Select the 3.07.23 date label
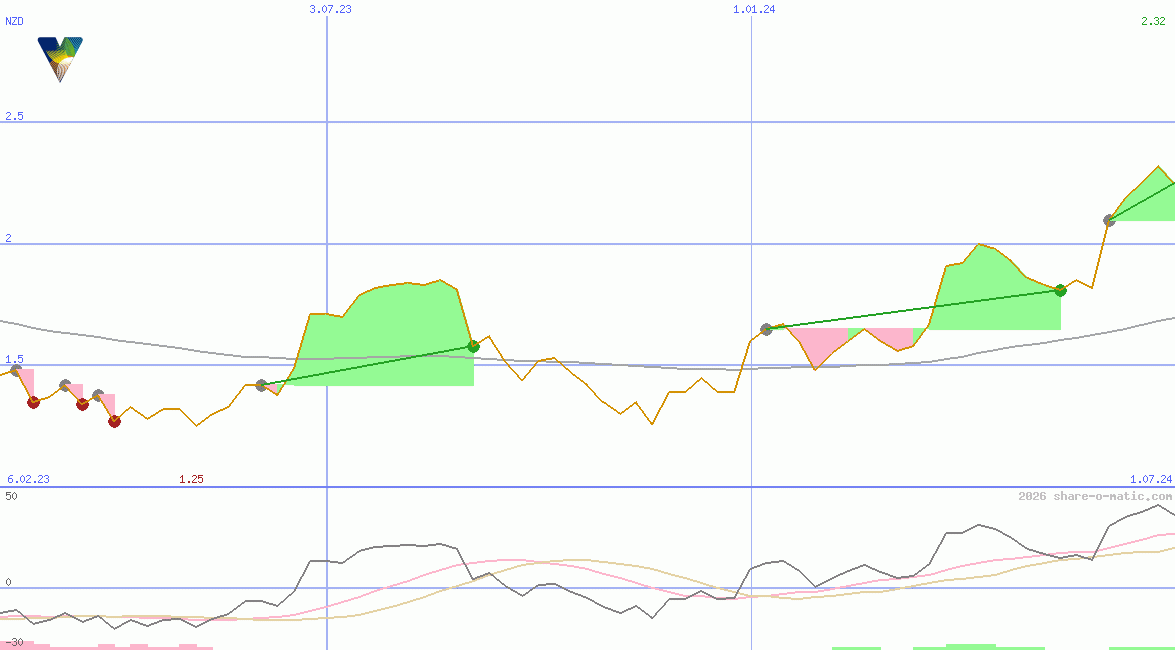Screen dimensions: 1175x650 tap(330, 10)
